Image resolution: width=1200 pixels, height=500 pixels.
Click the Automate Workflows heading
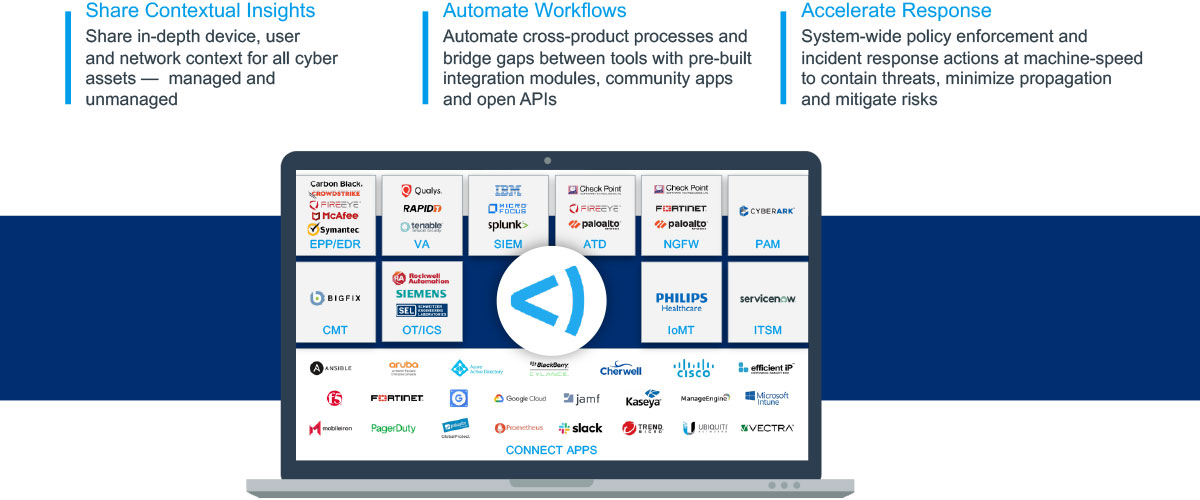[534, 11]
